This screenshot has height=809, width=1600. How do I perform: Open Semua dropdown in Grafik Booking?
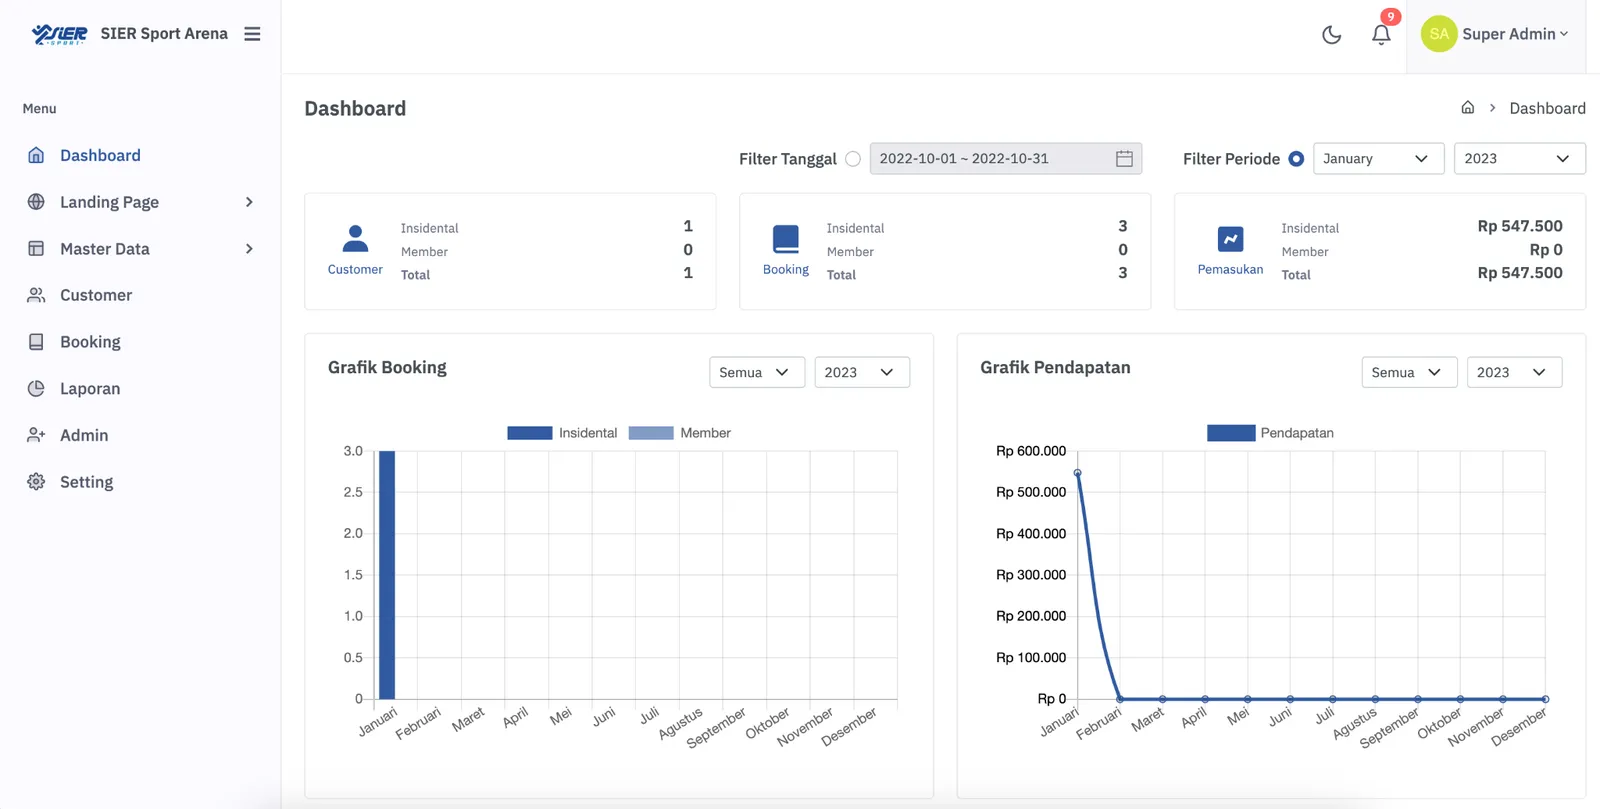pyautogui.click(x=757, y=372)
